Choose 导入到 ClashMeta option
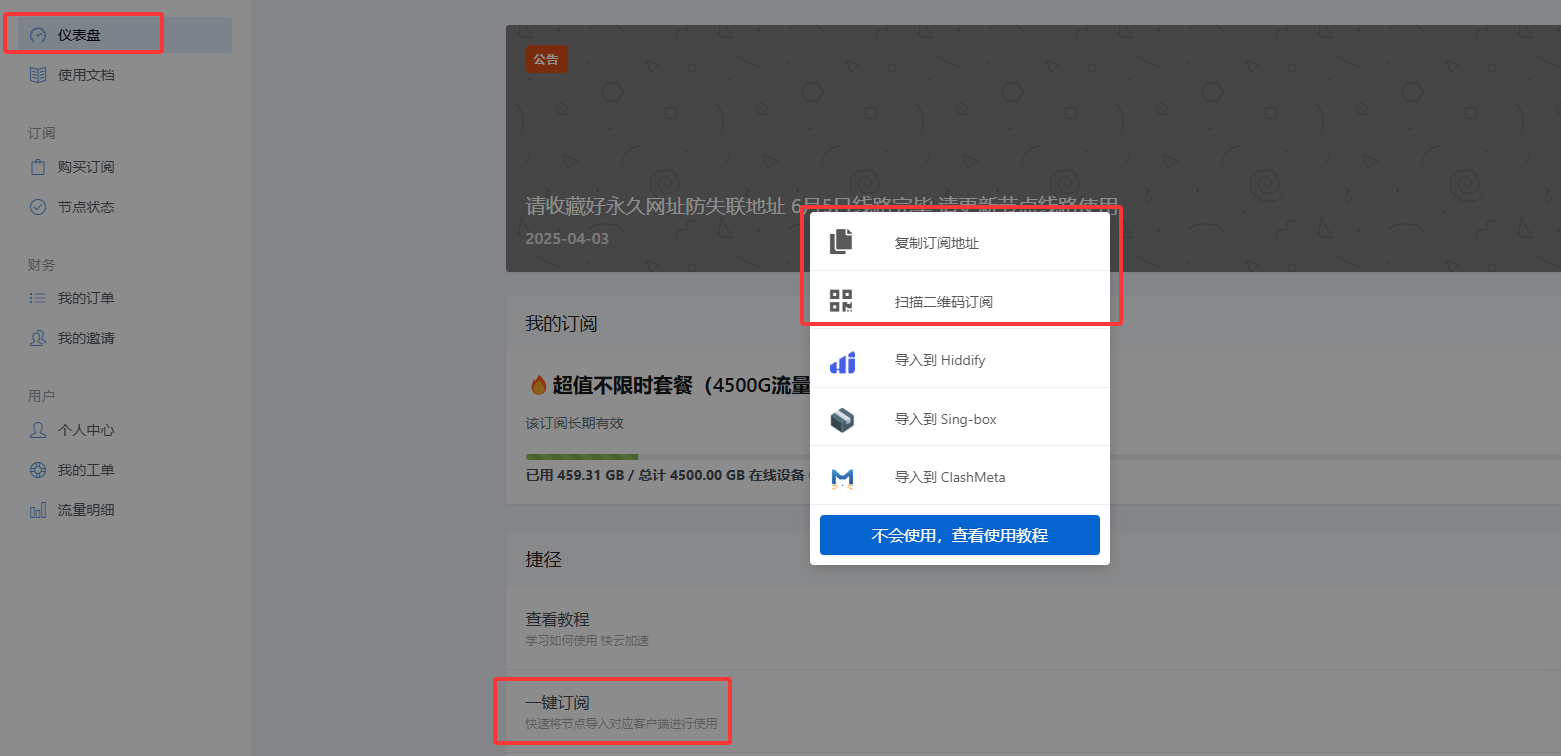The height and width of the screenshot is (756, 1561). coord(960,477)
